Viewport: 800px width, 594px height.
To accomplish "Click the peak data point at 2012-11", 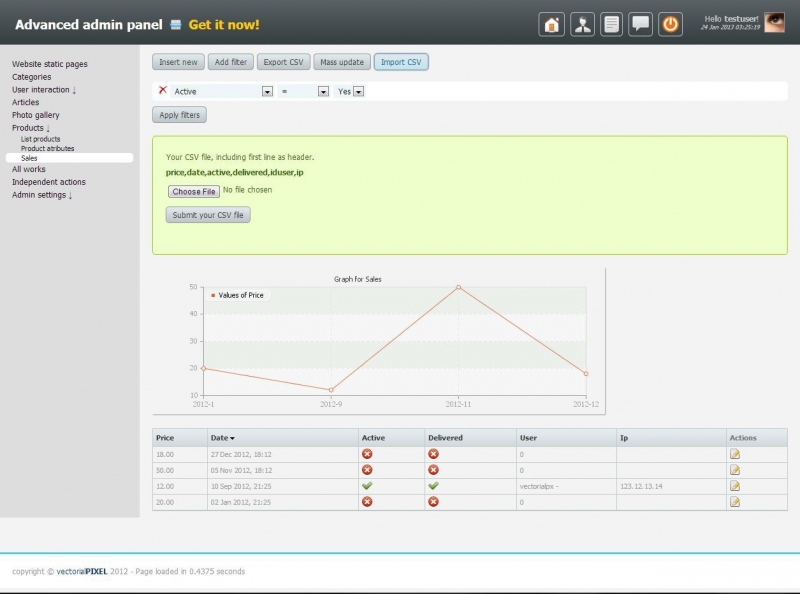I will [x=459, y=287].
